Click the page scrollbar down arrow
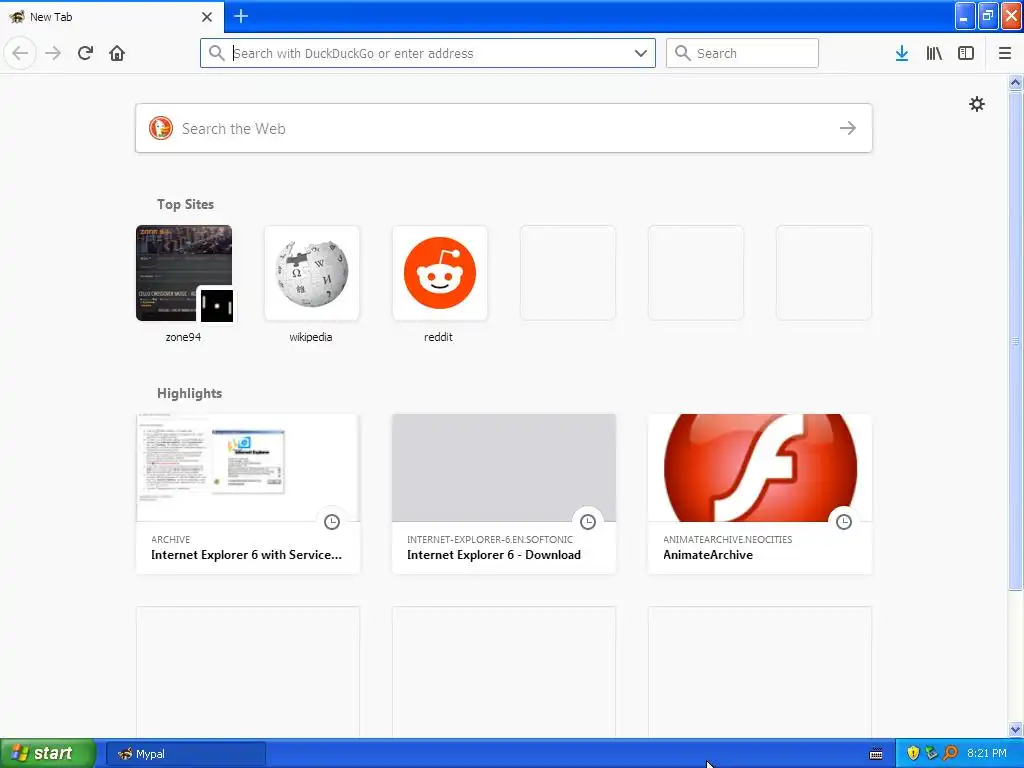Viewport: 1024px width, 768px height. [x=1016, y=729]
